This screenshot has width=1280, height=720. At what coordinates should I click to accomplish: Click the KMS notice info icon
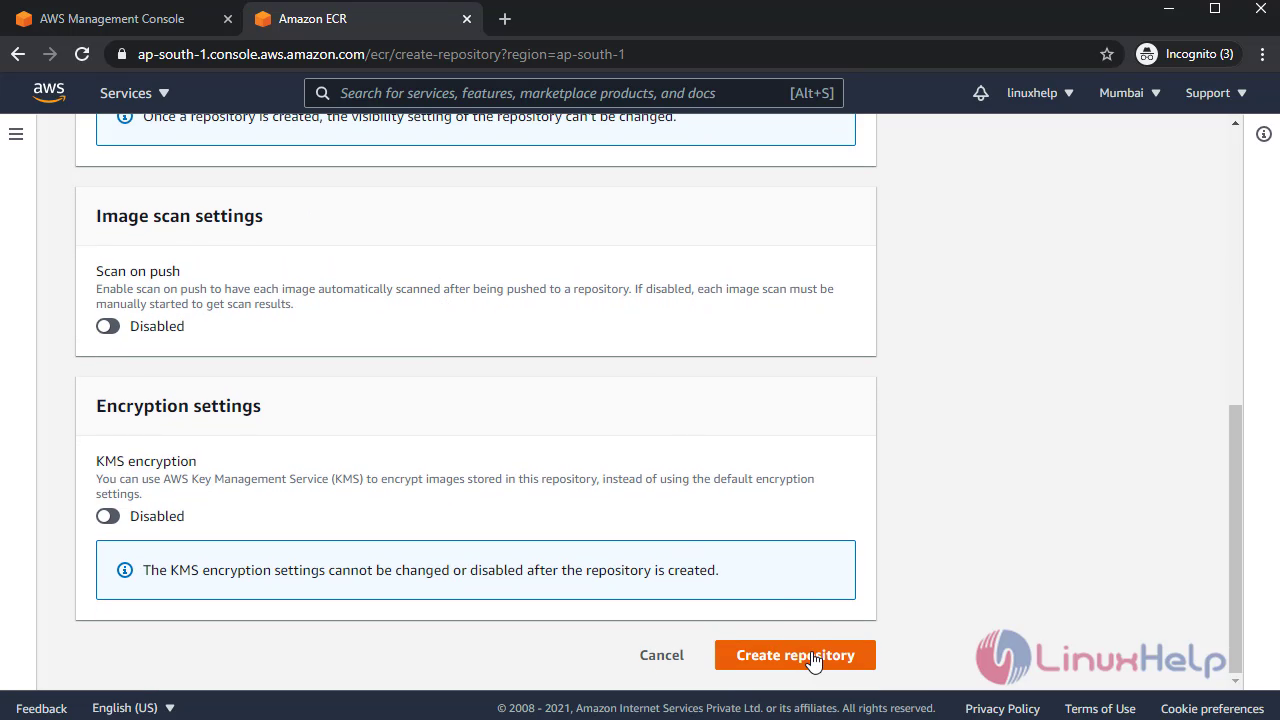[x=125, y=570]
